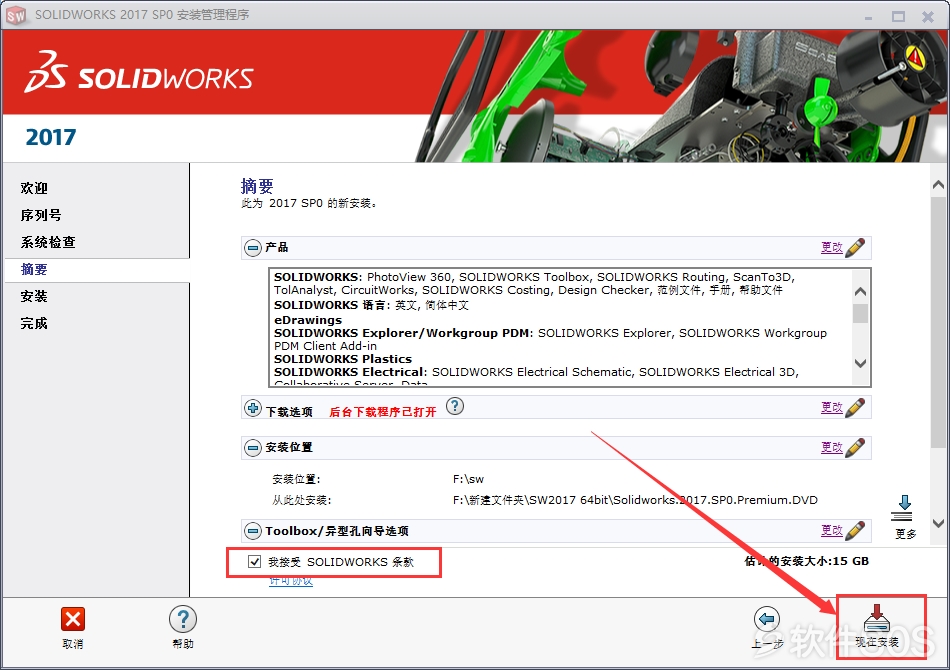Click the eDrawings entry in products list
Viewport: 950px width, 670px height.
pyautogui.click(x=308, y=320)
